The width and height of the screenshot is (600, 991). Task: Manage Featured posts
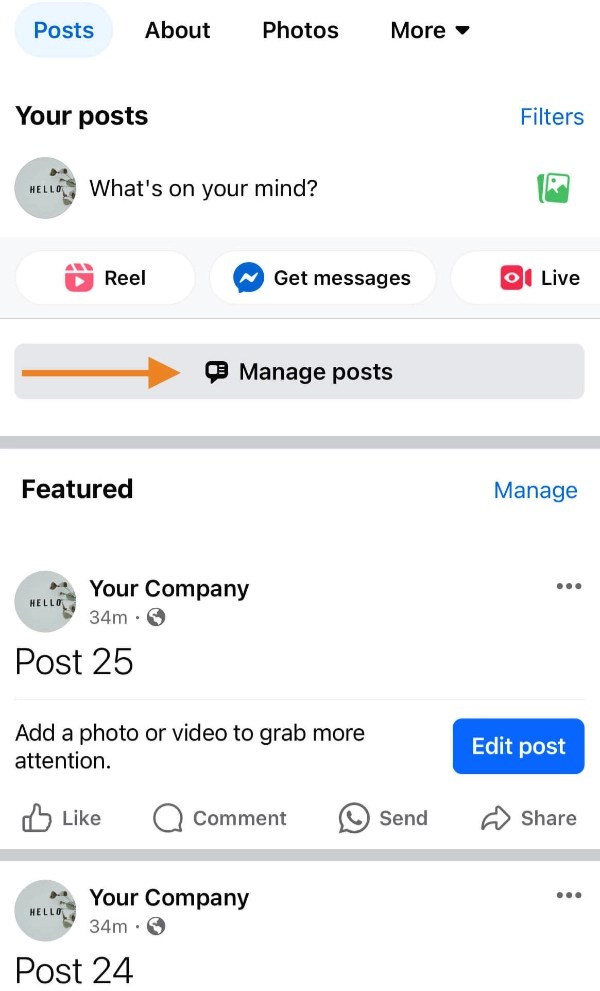[x=535, y=490]
